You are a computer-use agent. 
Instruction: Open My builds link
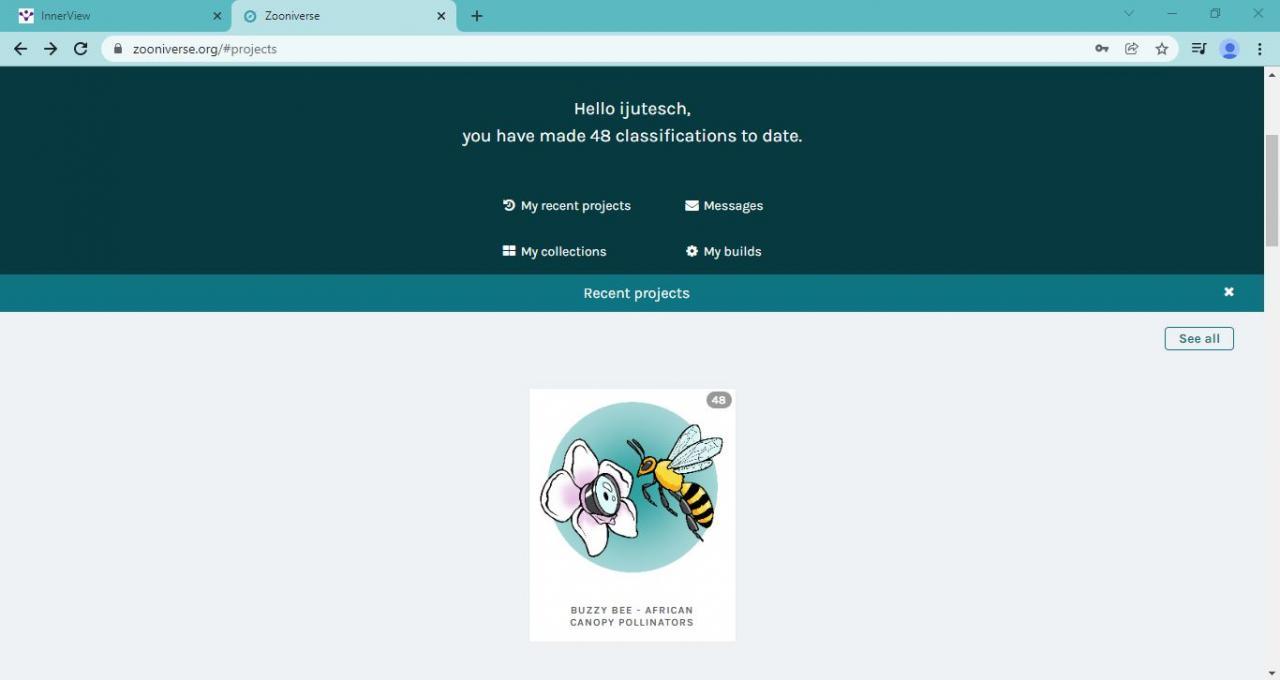[724, 251]
